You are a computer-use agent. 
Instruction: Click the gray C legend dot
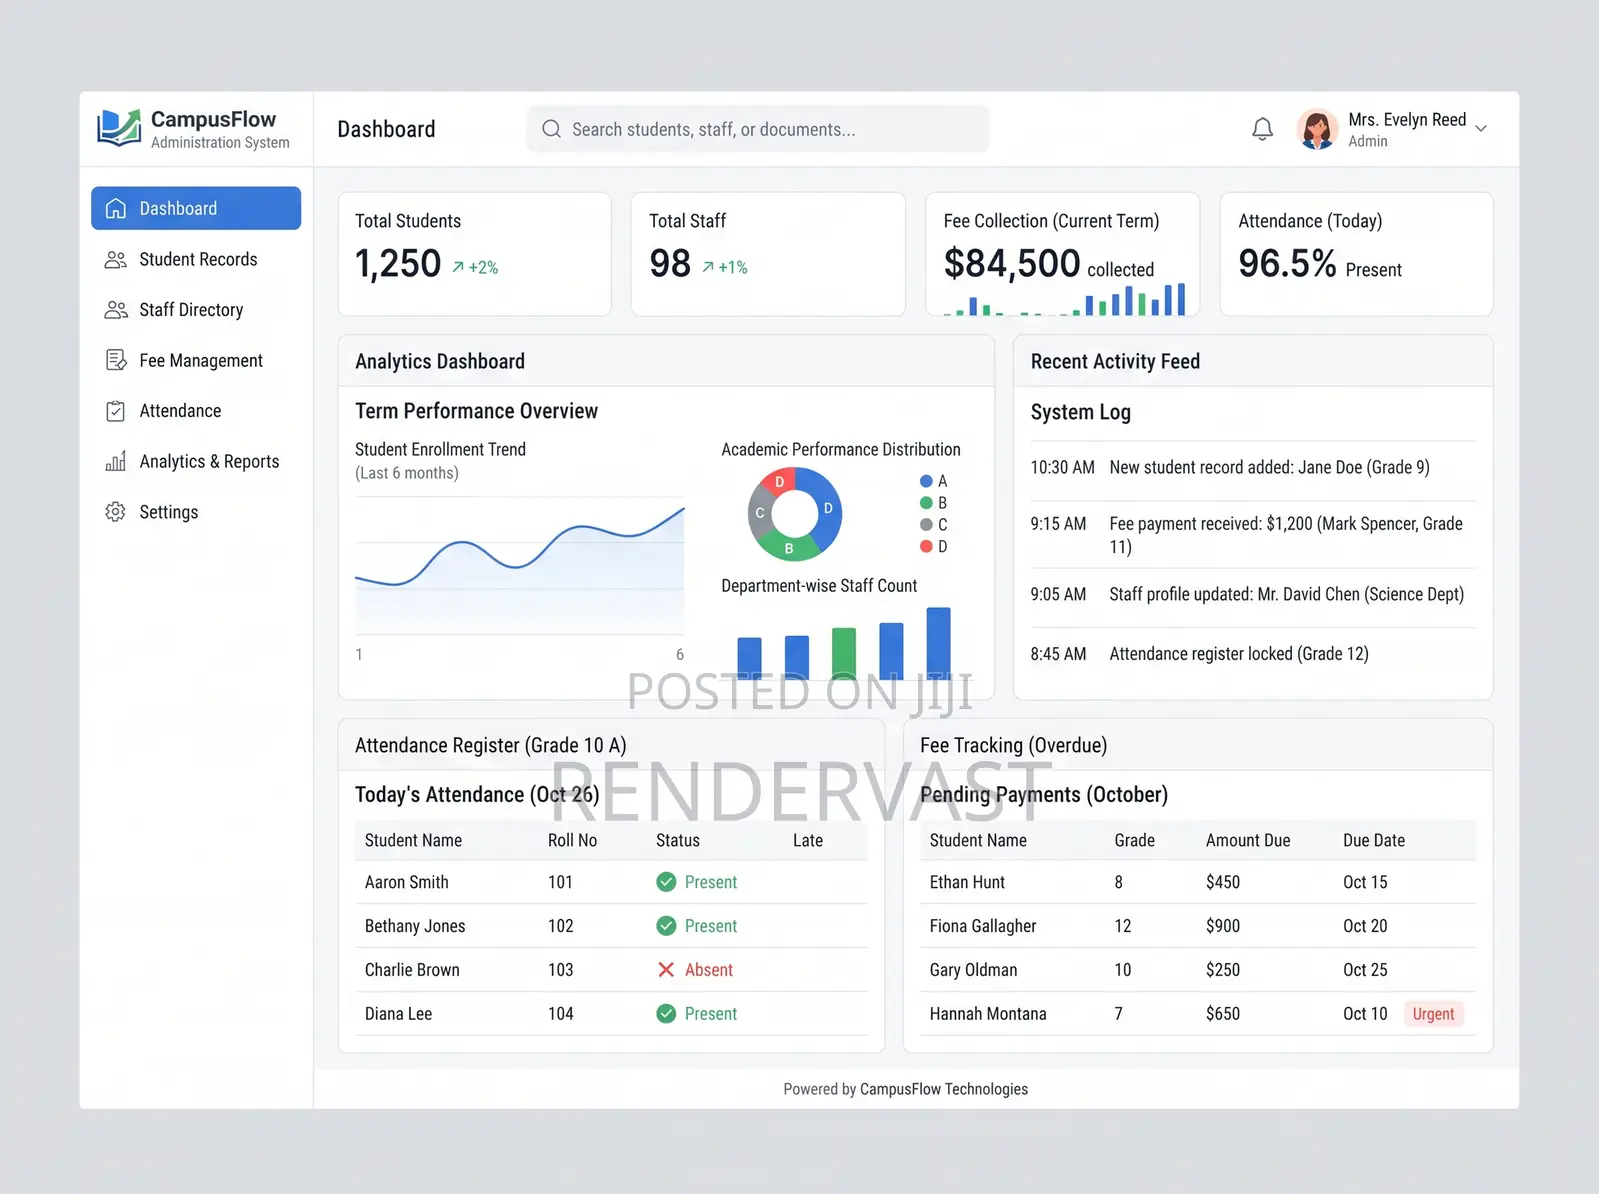[x=926, y=525]
